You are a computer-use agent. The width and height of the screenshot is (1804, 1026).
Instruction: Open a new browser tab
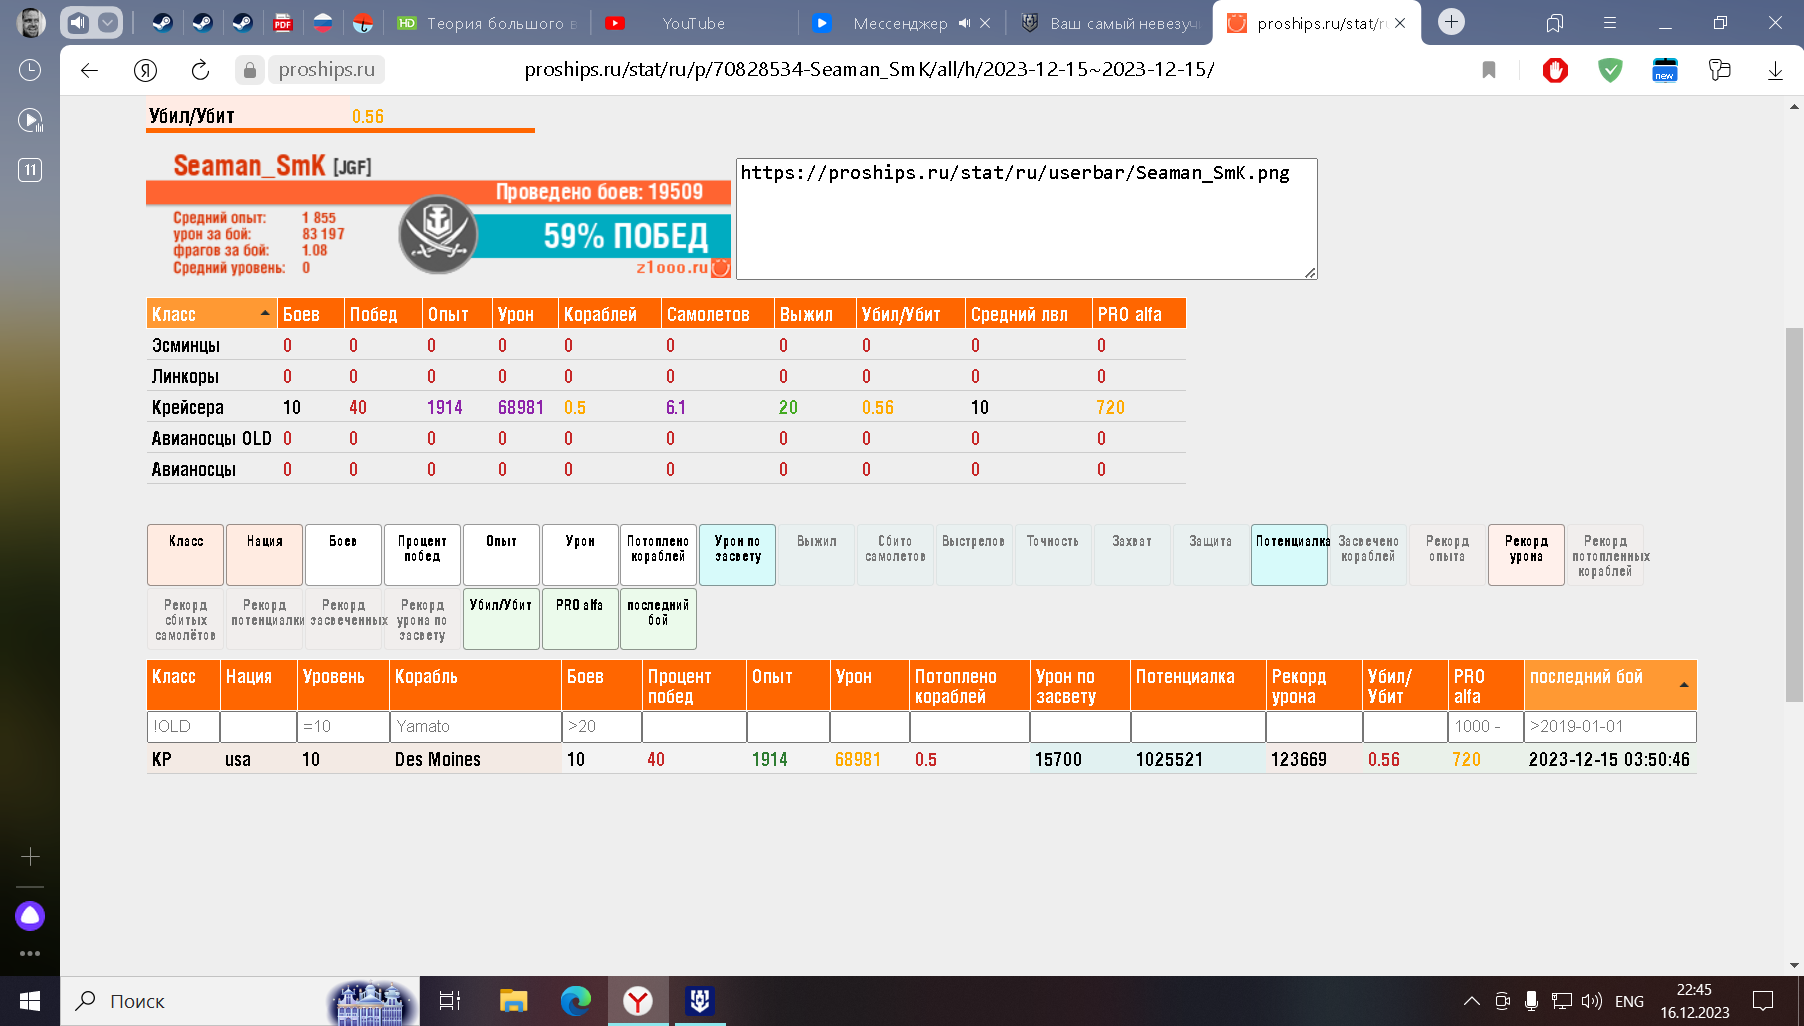[1451, 22]
